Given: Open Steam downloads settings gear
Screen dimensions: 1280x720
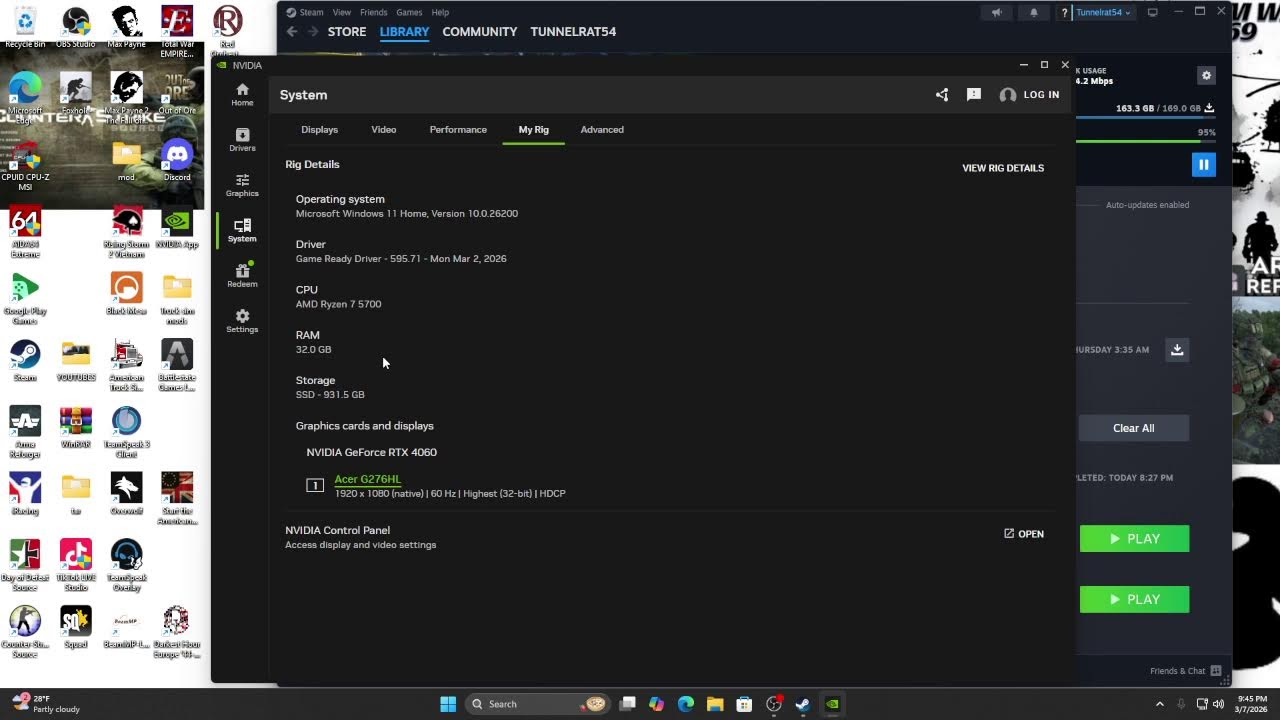Looking at the screenshot, I should (x=1206, y=76).
